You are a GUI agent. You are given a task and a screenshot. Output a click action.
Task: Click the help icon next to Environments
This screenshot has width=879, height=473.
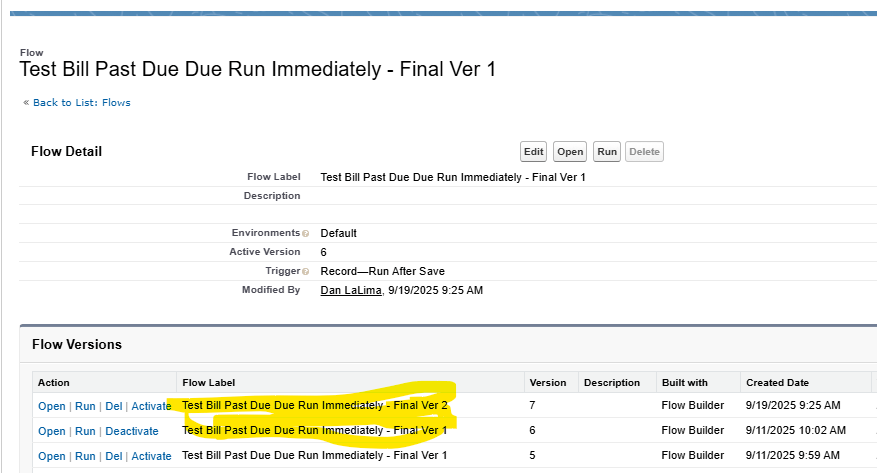[x=305, y=234]
